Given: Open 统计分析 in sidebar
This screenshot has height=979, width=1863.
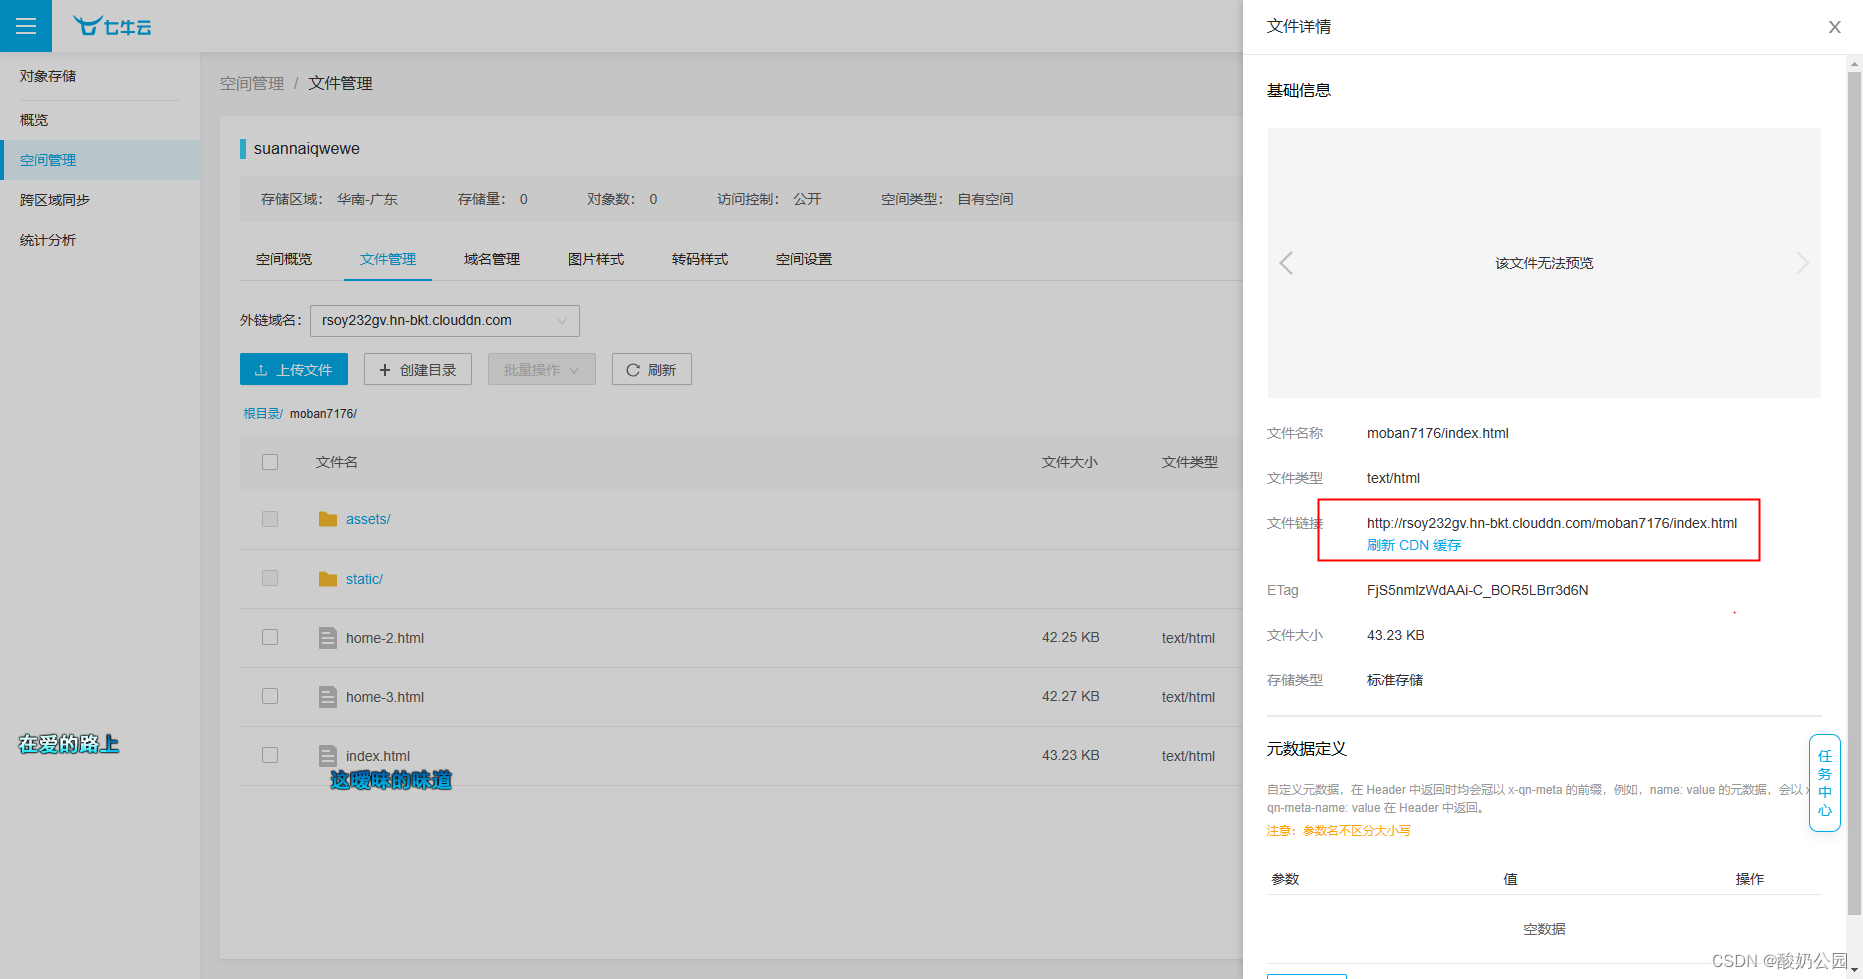Looking at the screenshot, I should pyautogui.click(x=100, y=240).
